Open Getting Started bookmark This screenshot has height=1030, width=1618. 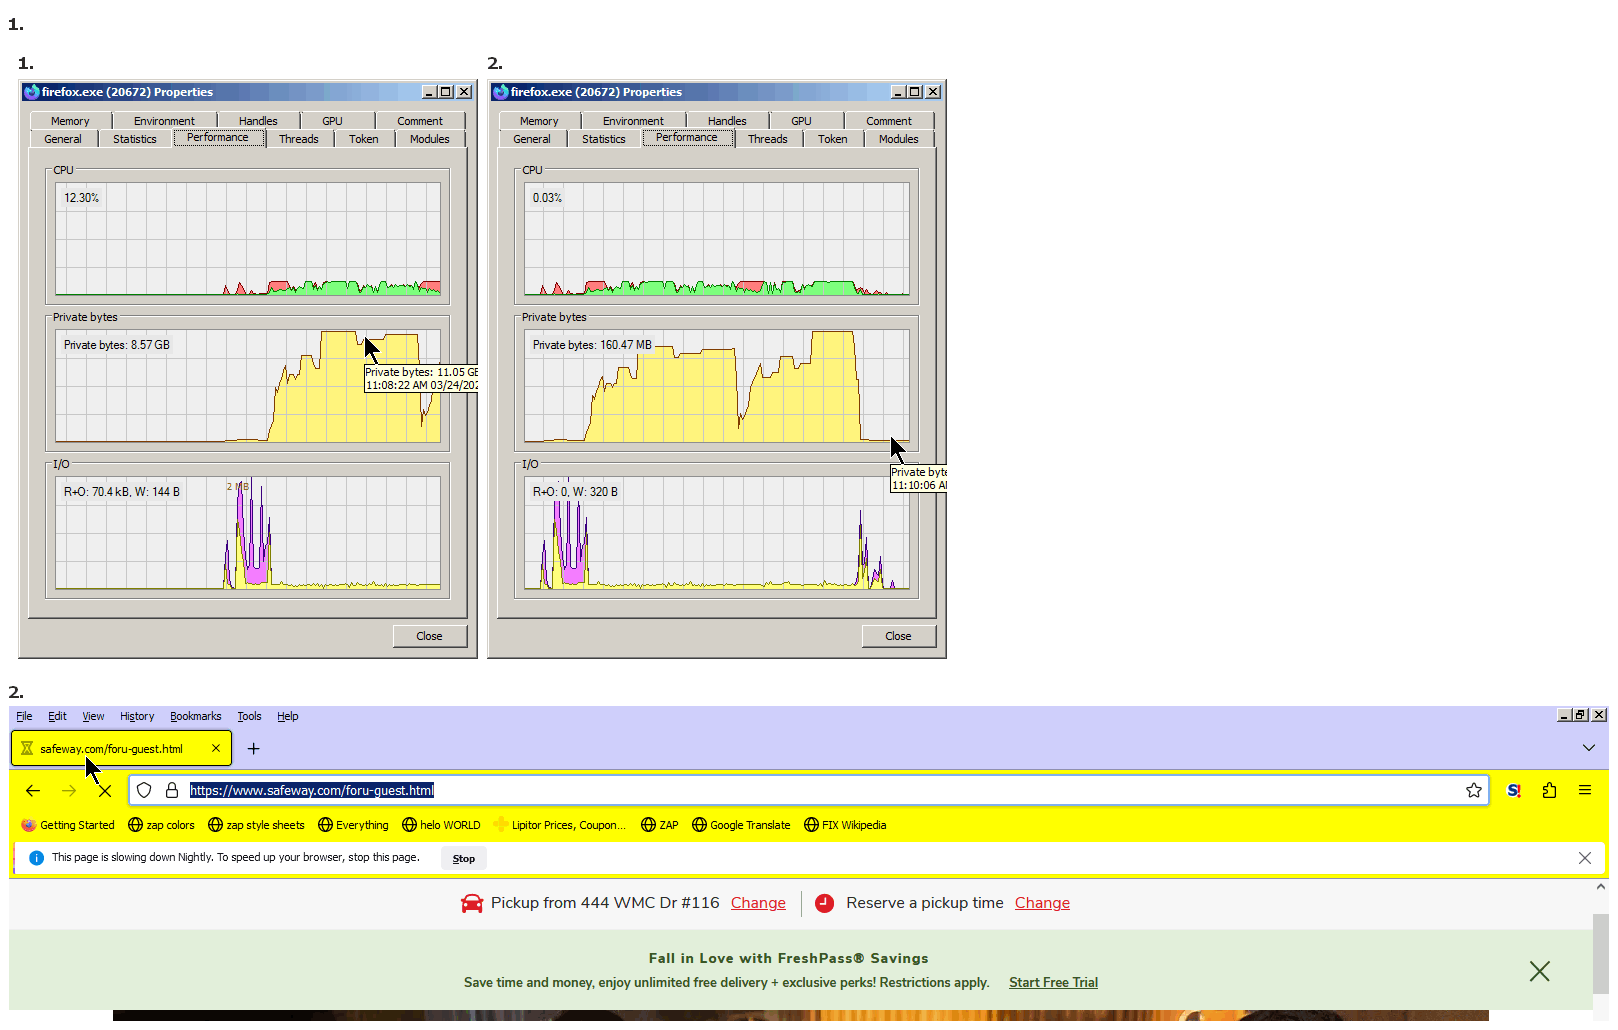pos(68,826)
